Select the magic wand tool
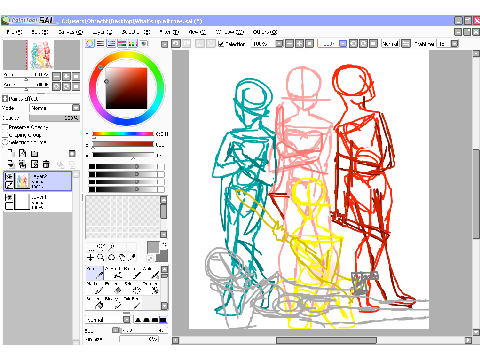The width and height of the screenshot is (480, 360). click(x=112, y=247)
